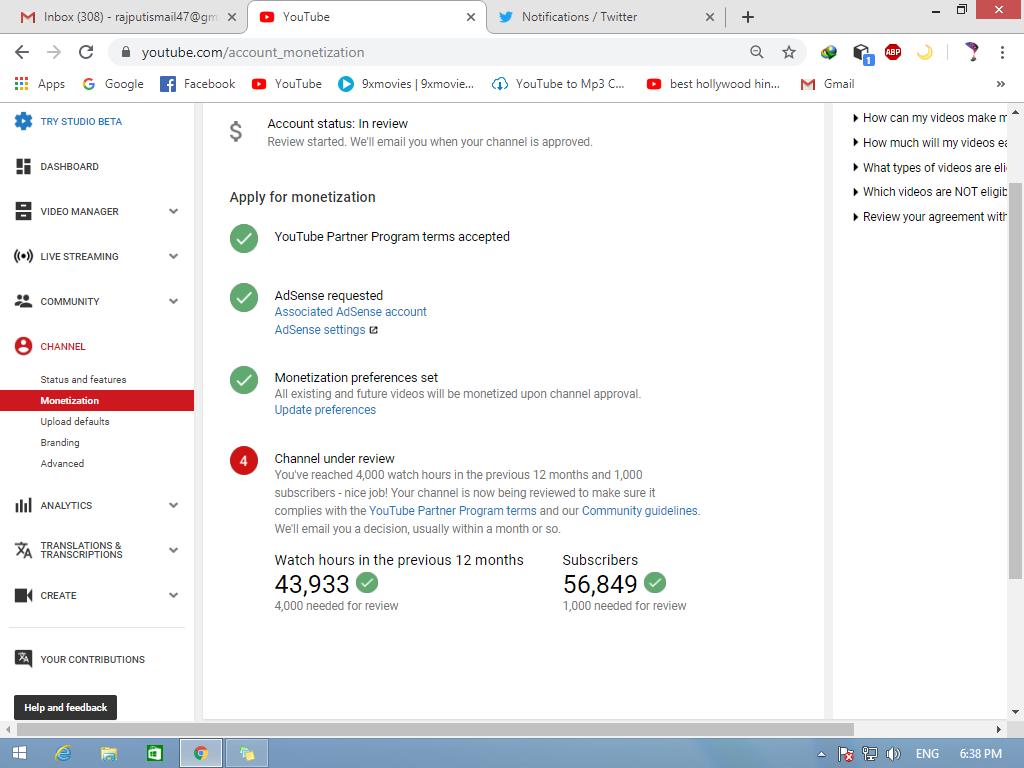The width and height of the screenshot is (1024, 768).
Task: Open Status and features submenu item
Action: tap(83, 379)
